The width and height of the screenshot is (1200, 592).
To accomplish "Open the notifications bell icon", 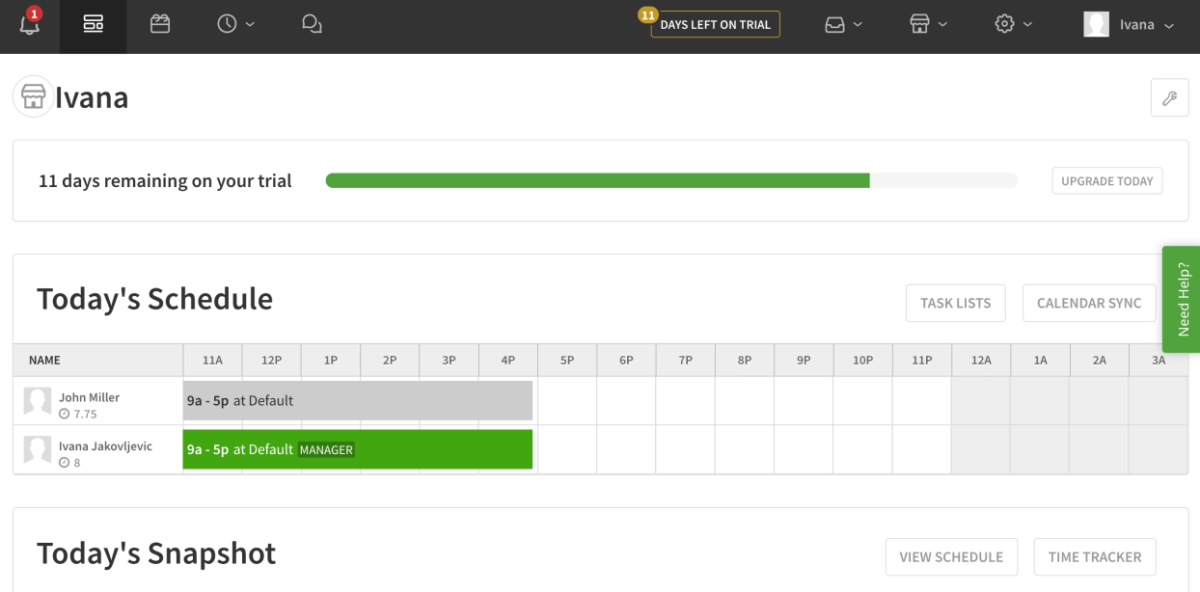I will pyautogui.click(x=29, y=24).
